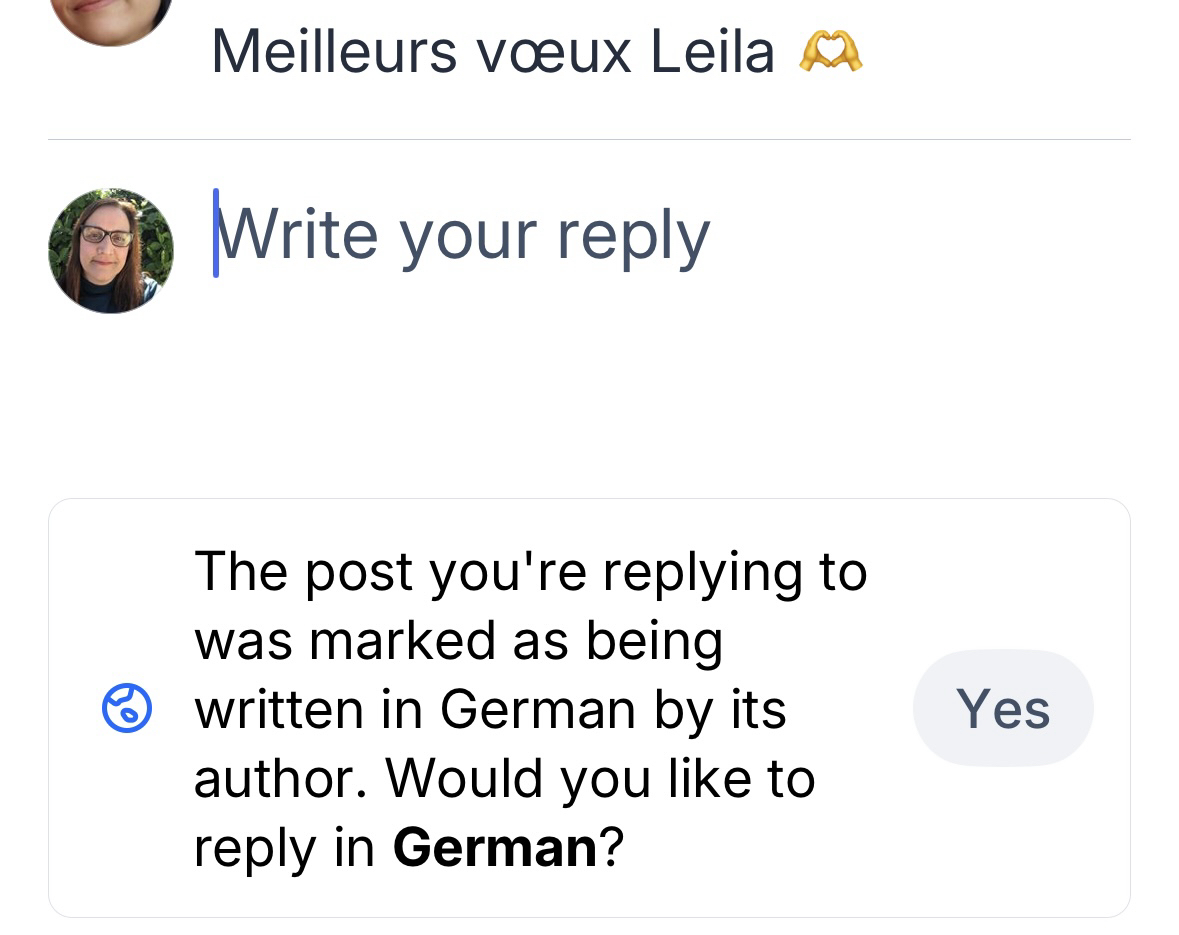Viewport: 1179px width, 935px height.
Task: Click the text 'written in German by its'
Action: 490,709
